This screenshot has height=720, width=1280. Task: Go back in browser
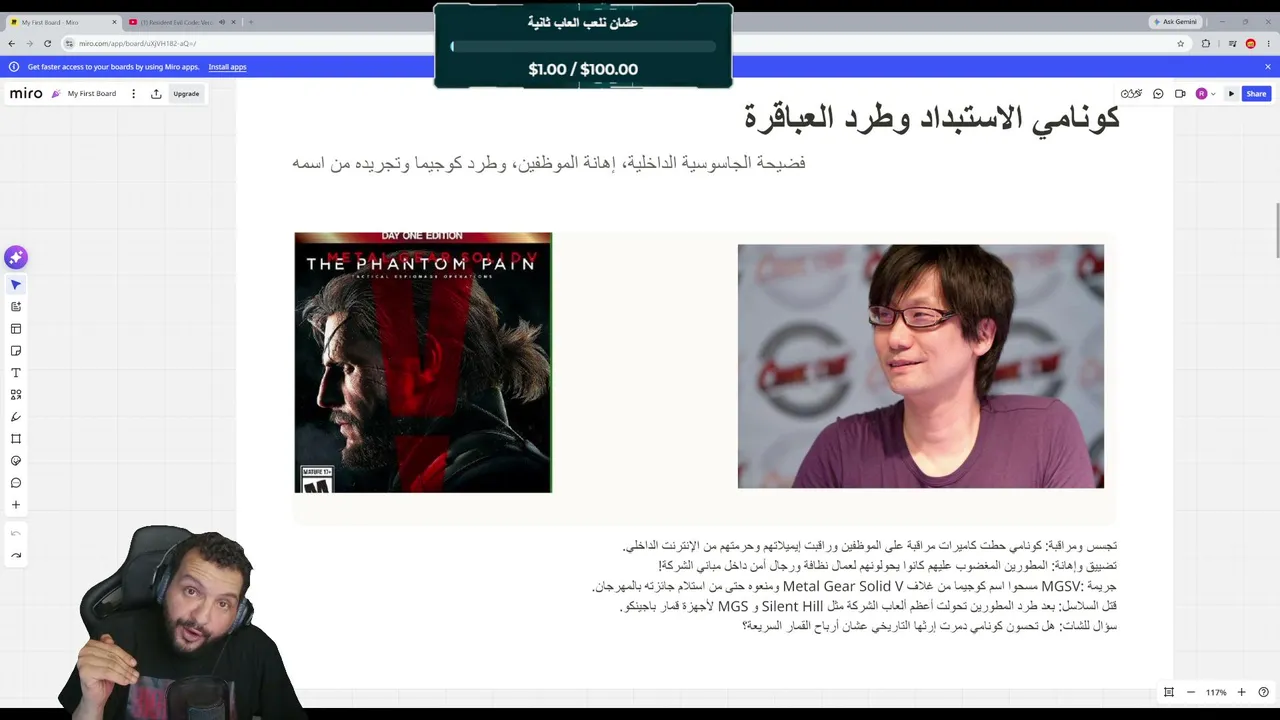click(11, 44)
